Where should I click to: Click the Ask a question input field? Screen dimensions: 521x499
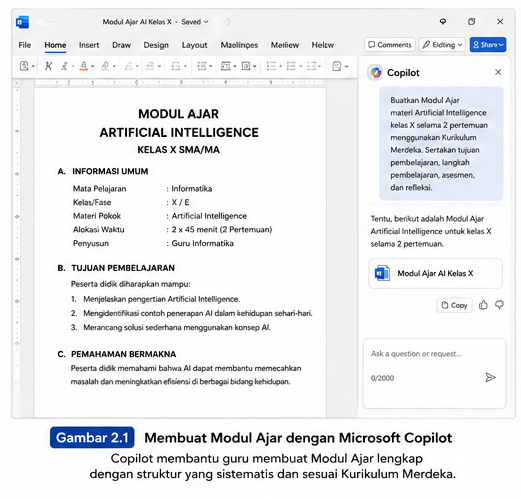tap(434, 373)
